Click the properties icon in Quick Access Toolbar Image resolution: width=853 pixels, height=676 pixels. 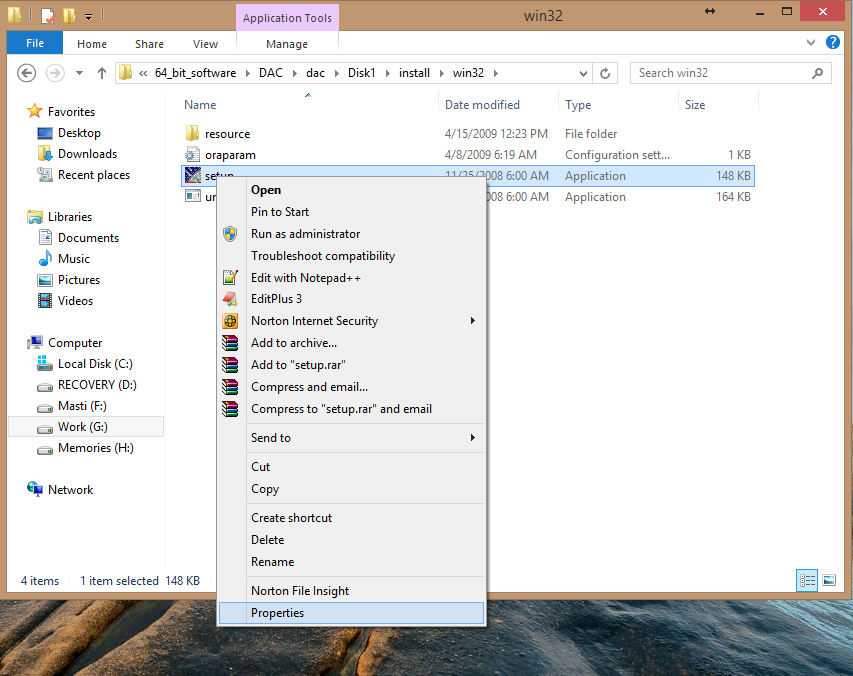click(48, 15)
